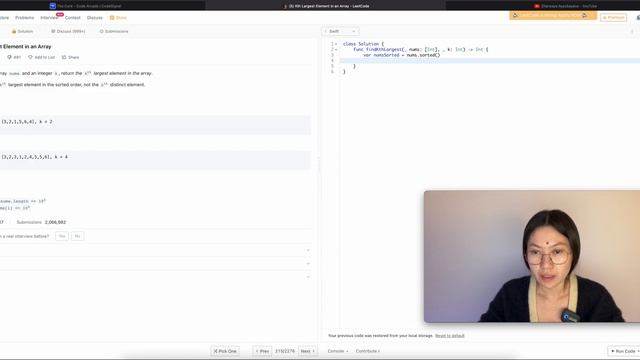
Task: Open the Contribute dropdown
Action: tap(367, 351)
